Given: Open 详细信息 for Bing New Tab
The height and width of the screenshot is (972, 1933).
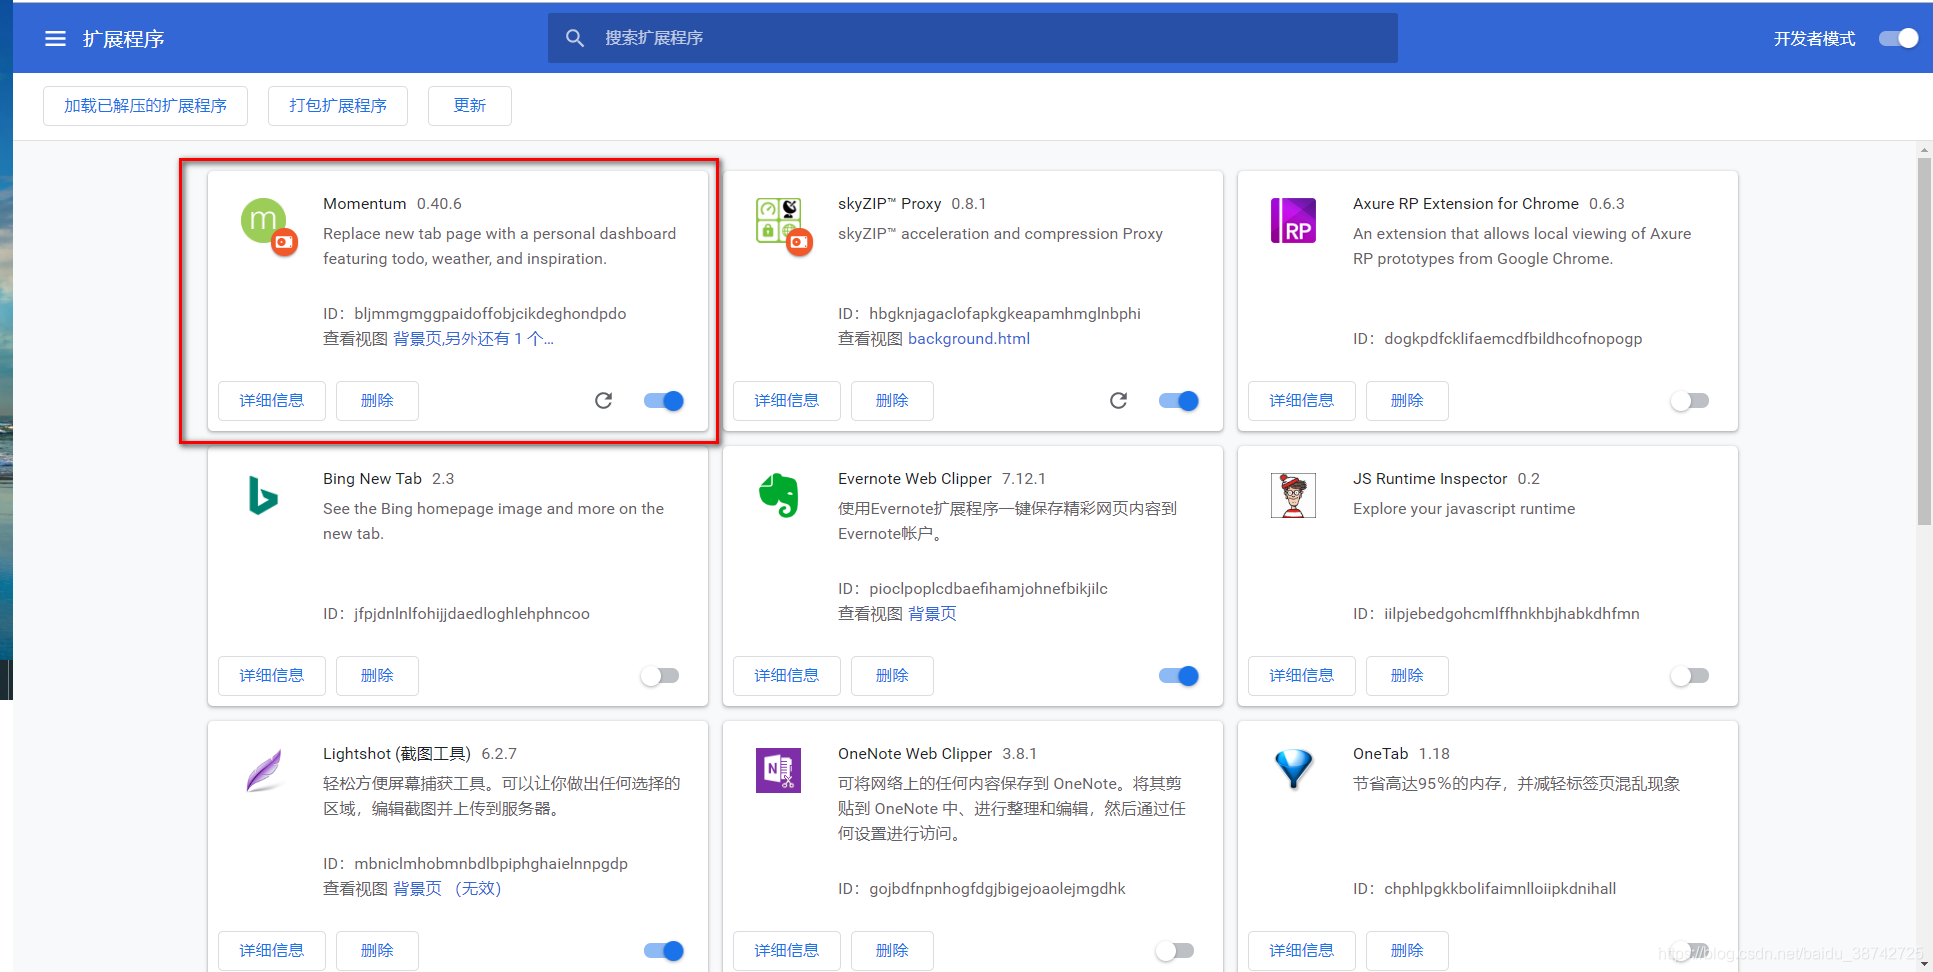Looking at the screenshot, I should coord(272,675).
